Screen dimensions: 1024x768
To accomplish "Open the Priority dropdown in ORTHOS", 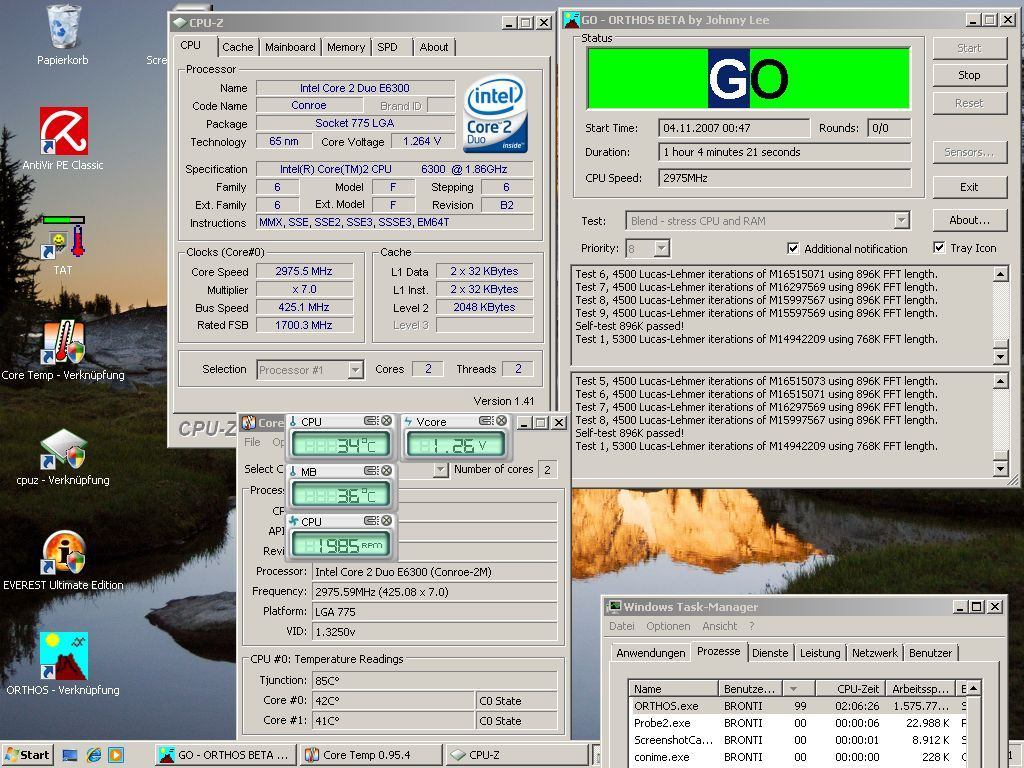I will coord(662,248).
